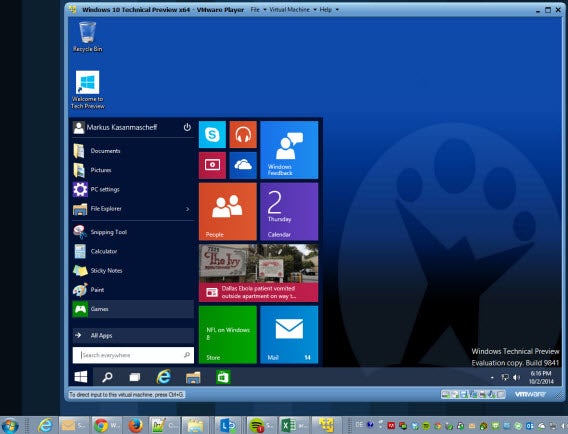Screen dimensions: 568x434
Task: Launch Paint
Action: (x=133, y=290)
